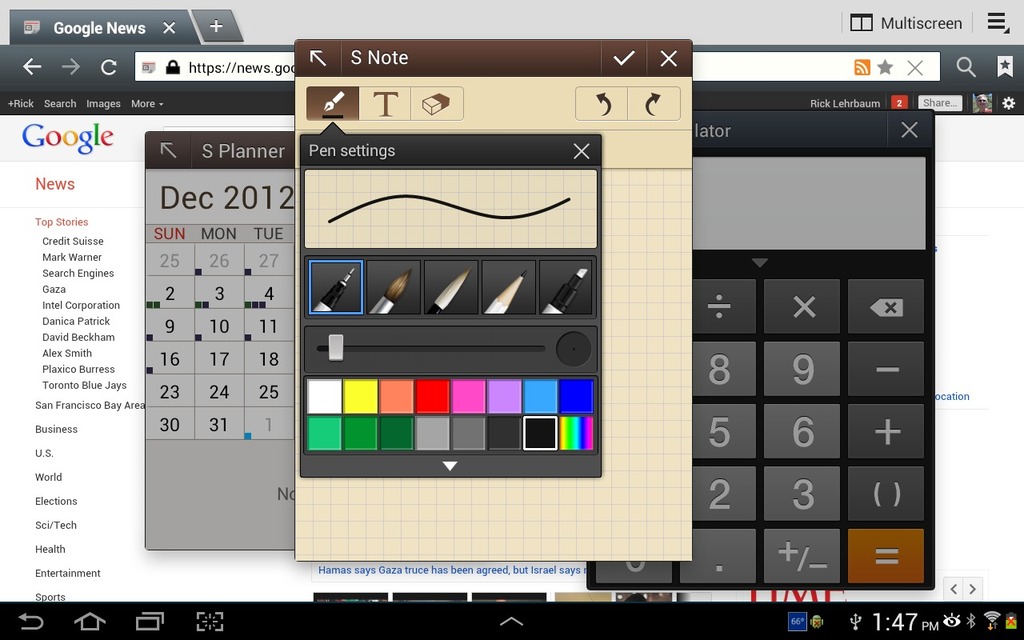Select the pen drawing tool in S Note
The height and width of the screenshot is (640, 1024).
click(332, 104)
